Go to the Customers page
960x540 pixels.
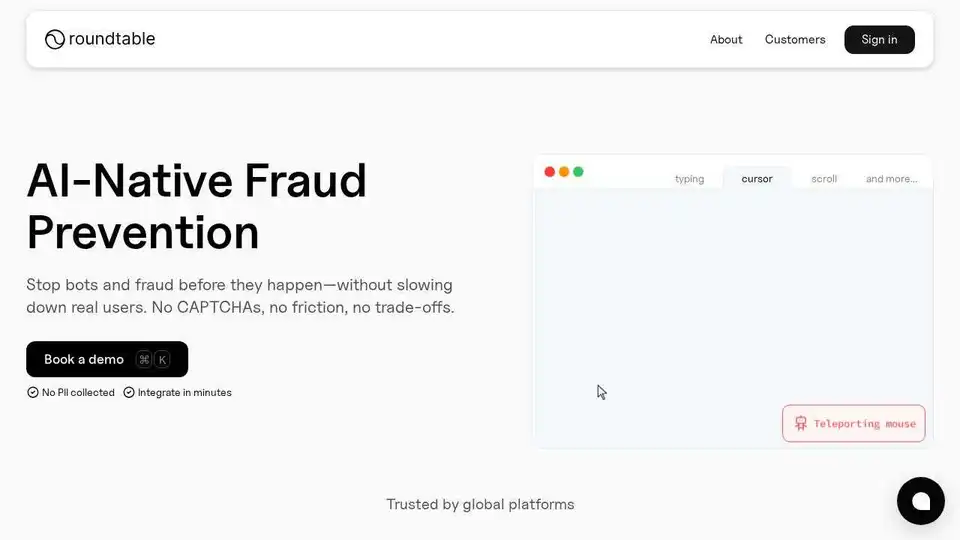tap(795, 39)
